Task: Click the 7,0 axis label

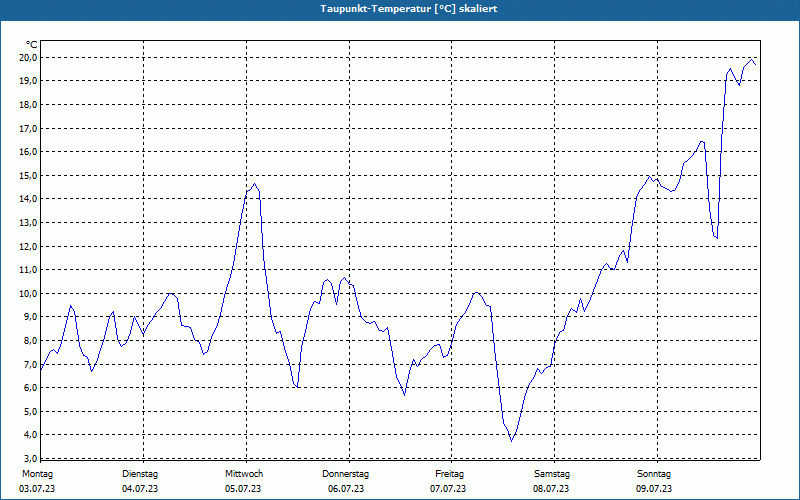Action: pyautogui.click(x=30, y=364)
